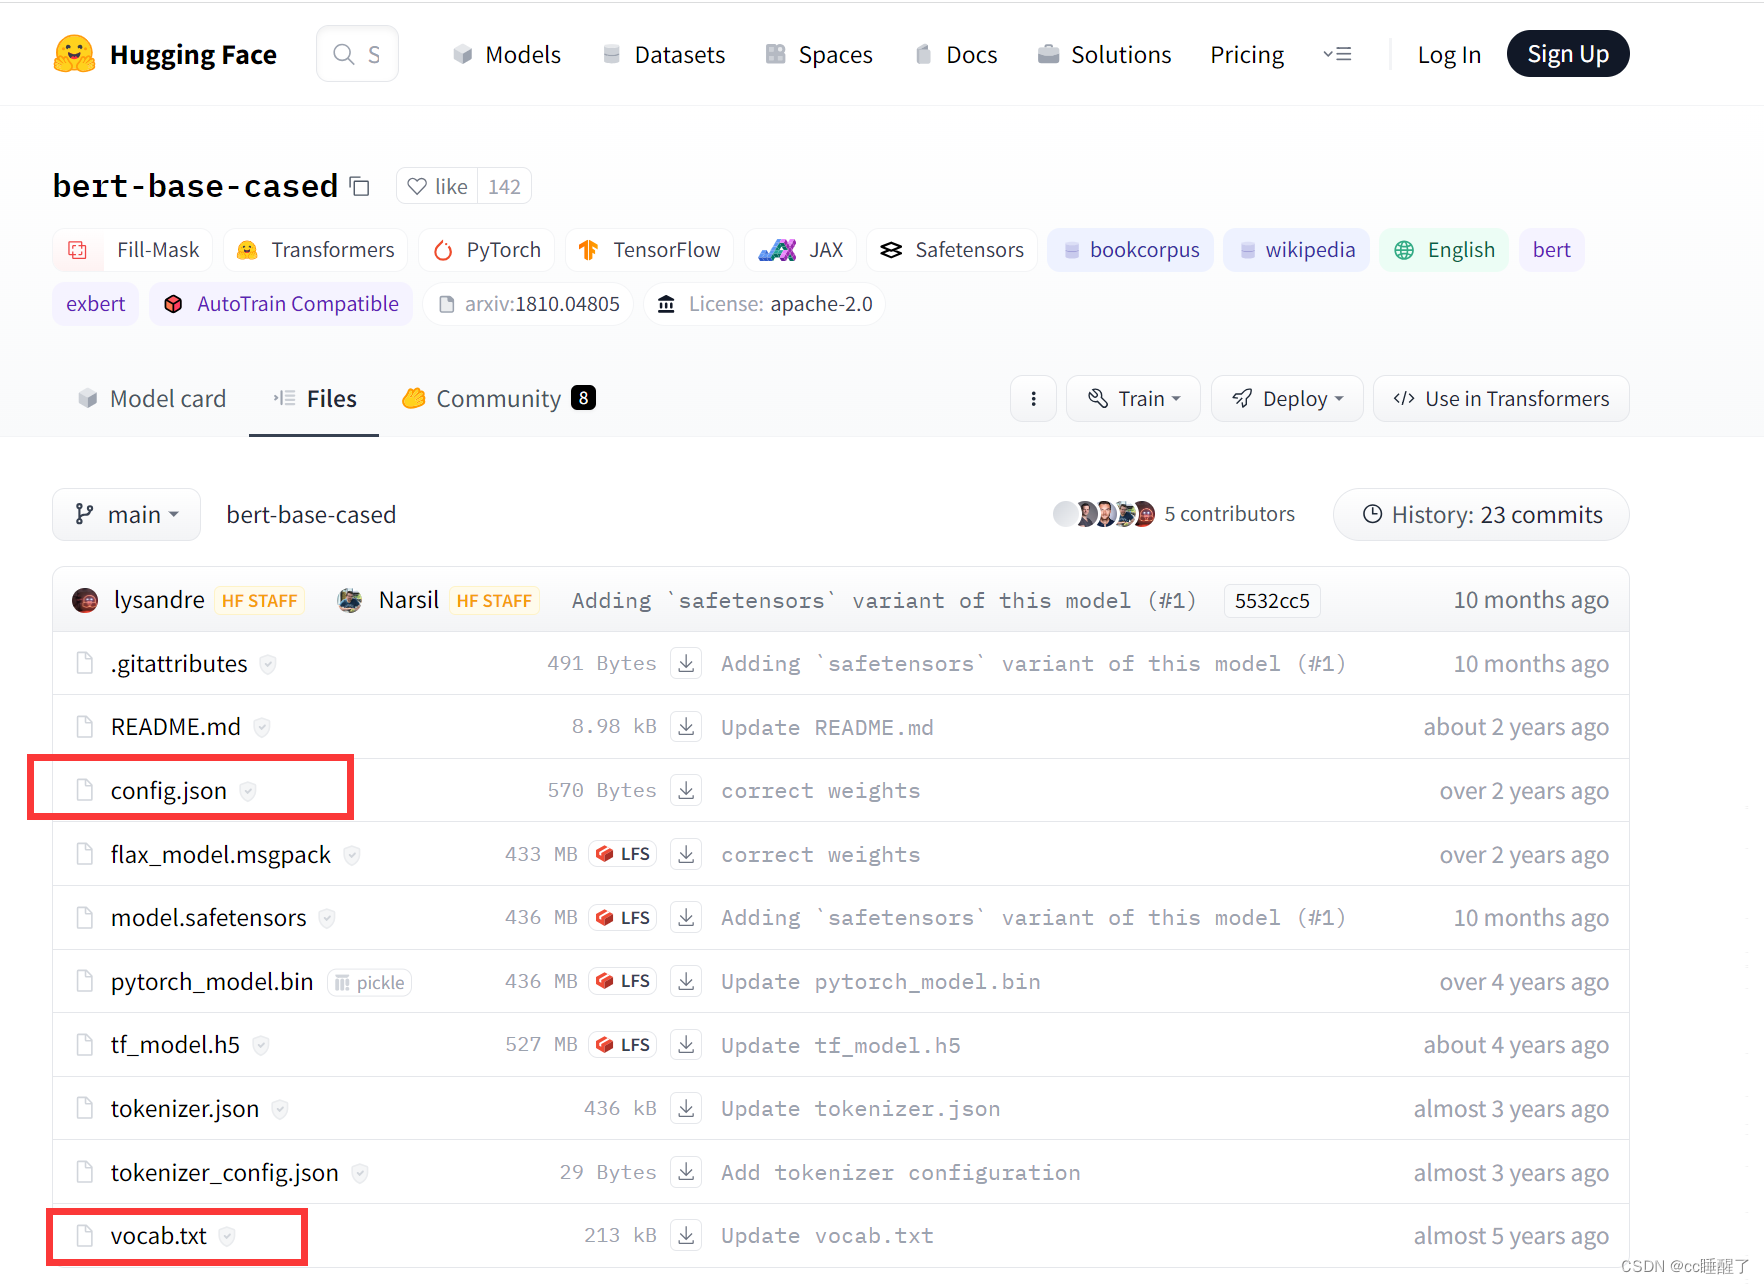The height and width of the screenshot is (1284, 1764).
Task: Download flax_model.msgpack file
Action: [686, 854]
